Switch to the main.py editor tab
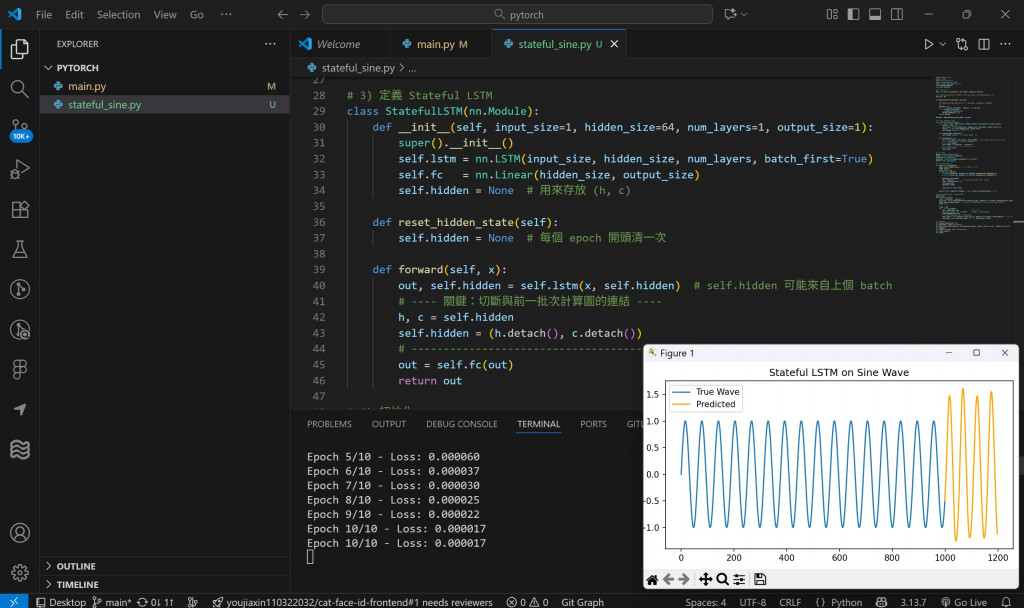Screen dimensions: 1024x608 (435, 44)
